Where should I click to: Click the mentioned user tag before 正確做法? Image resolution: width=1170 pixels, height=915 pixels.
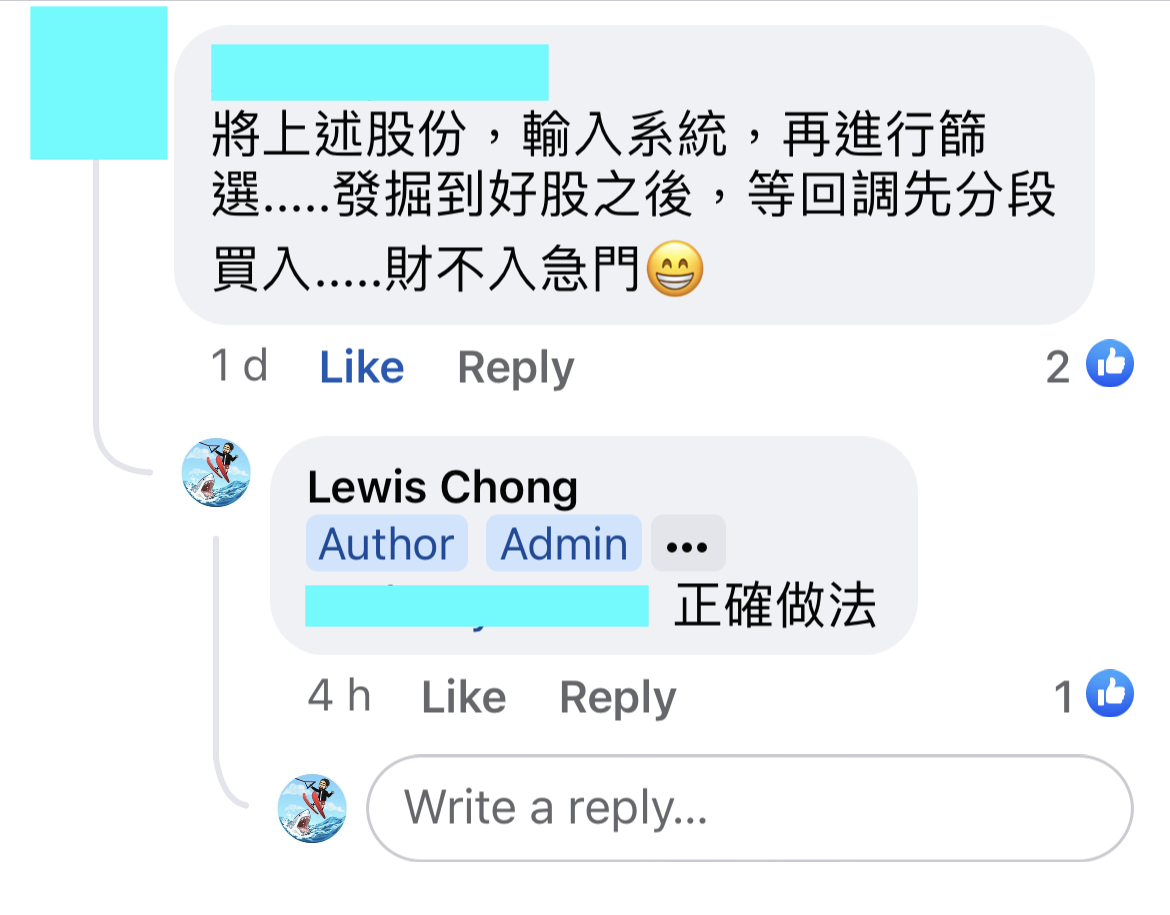(x=477, y=606)
